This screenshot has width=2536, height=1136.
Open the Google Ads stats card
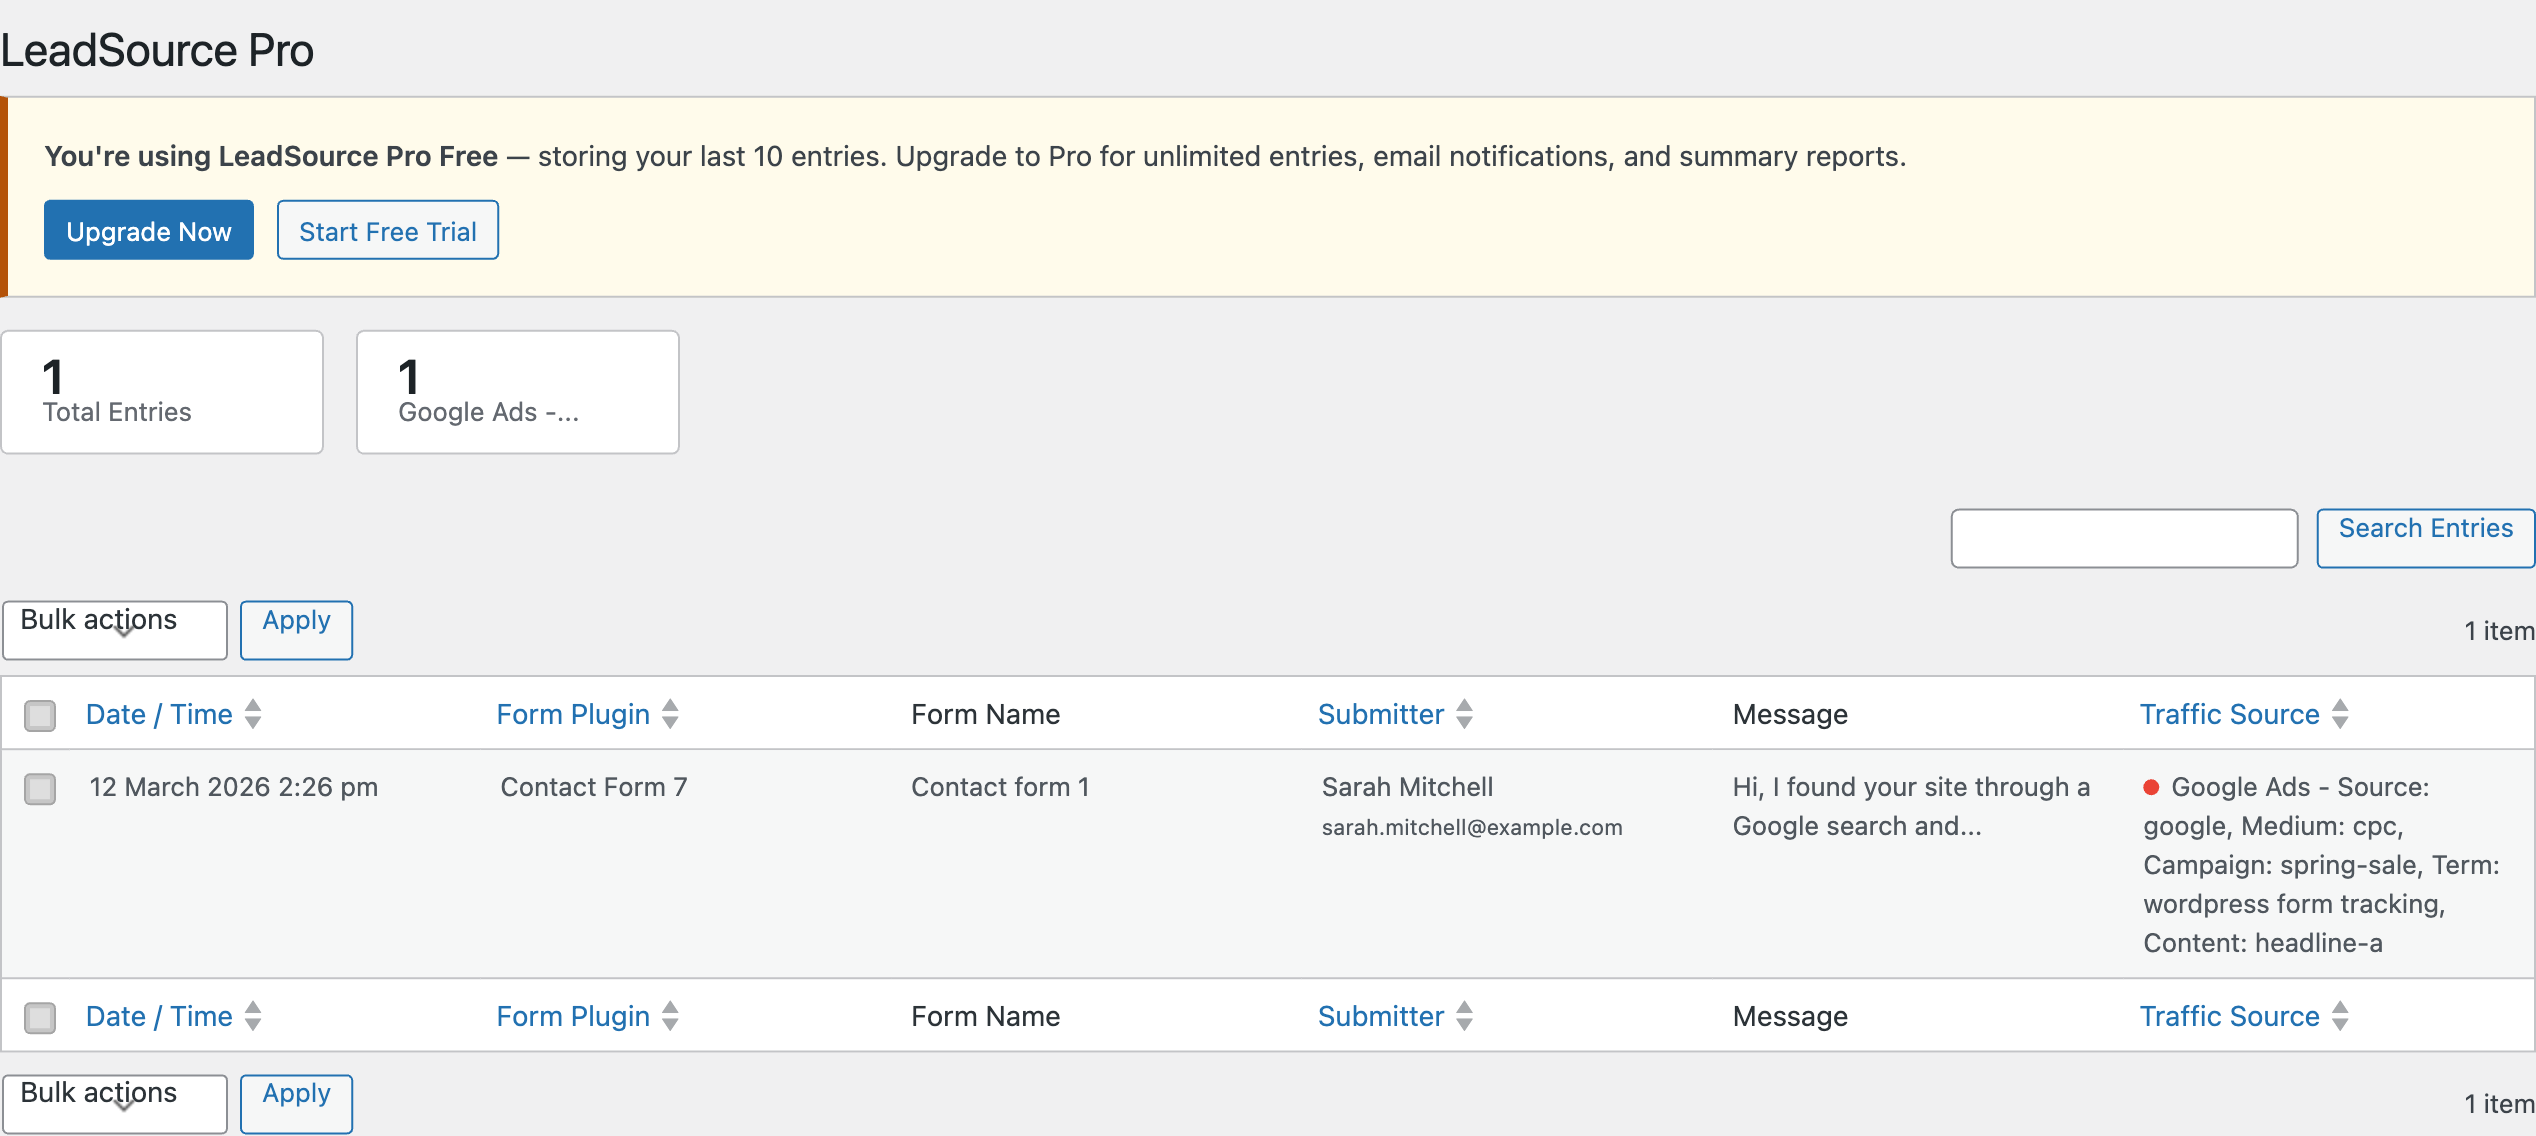(x=517, y=391)
